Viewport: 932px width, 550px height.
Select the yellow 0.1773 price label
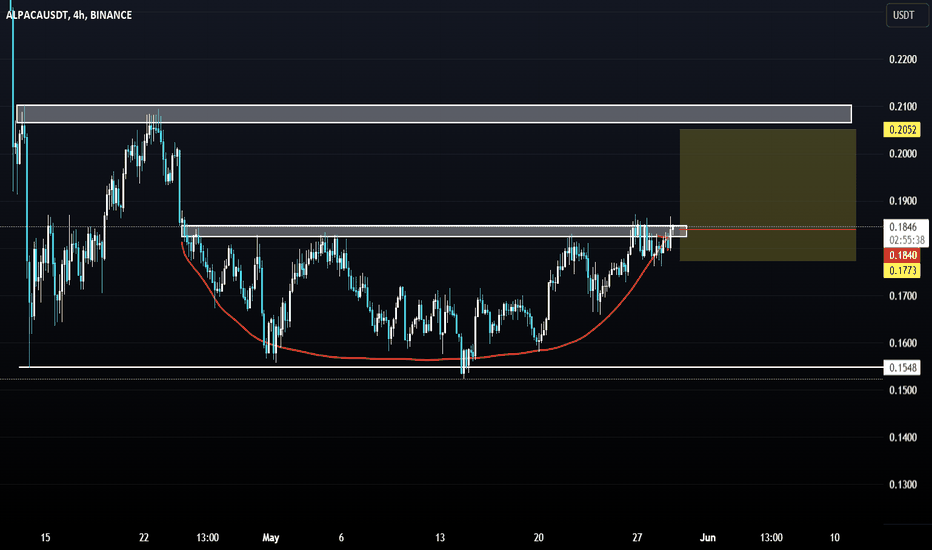click(902, 271)
